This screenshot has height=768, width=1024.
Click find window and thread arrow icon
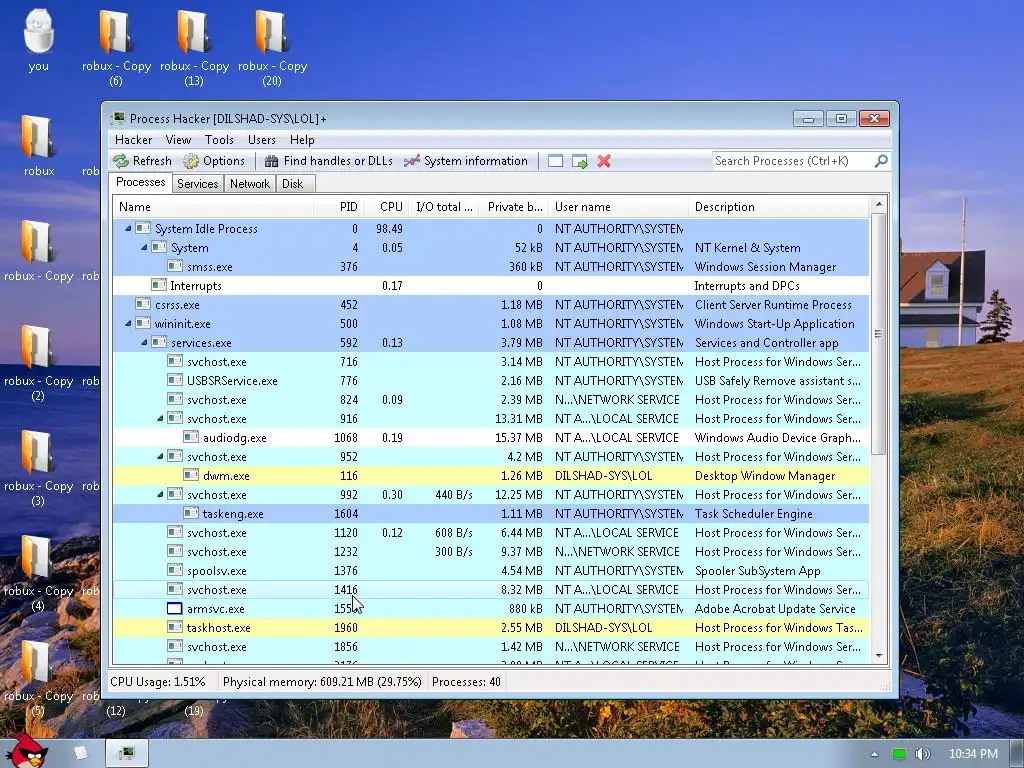[579, 161]
